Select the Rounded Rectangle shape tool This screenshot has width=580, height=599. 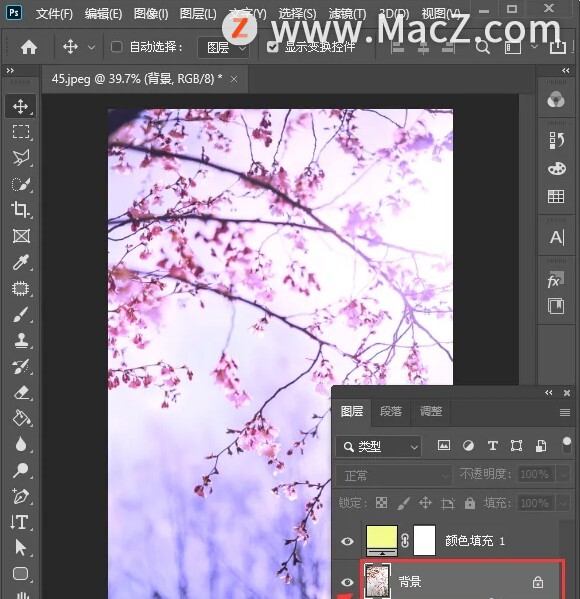coord(20,573)
